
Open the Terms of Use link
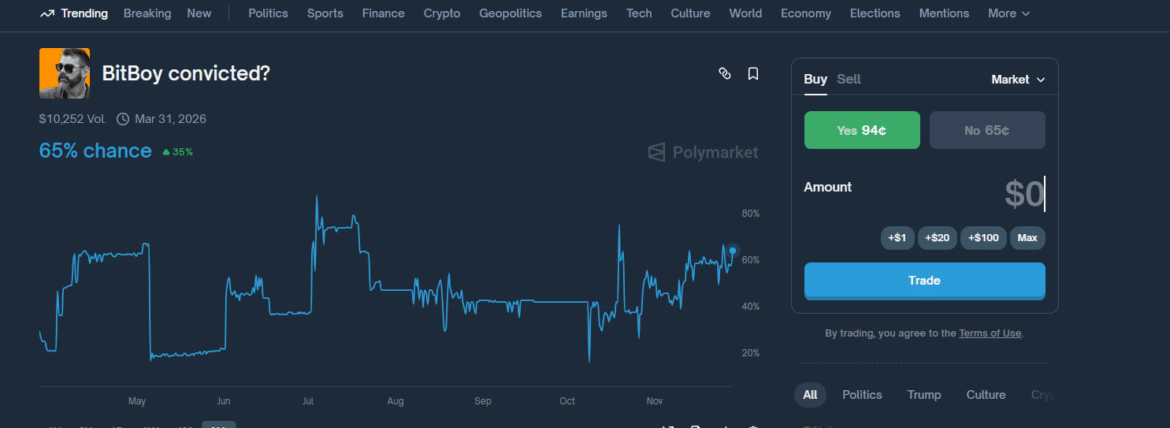[990, 333]
